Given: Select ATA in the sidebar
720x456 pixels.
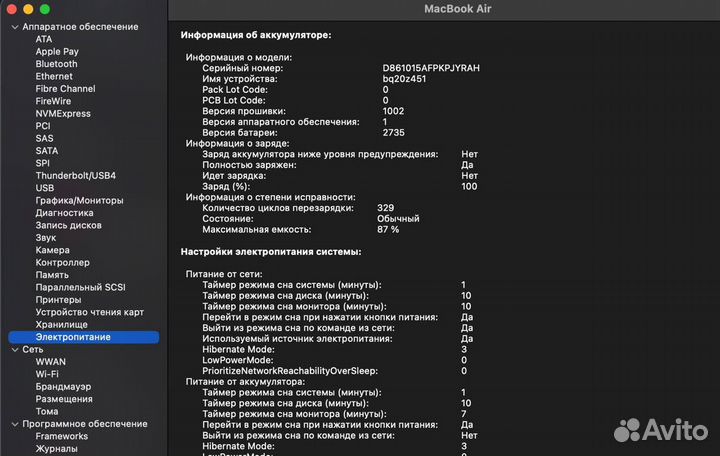Looking at the screenshot, I should (44, 39).
